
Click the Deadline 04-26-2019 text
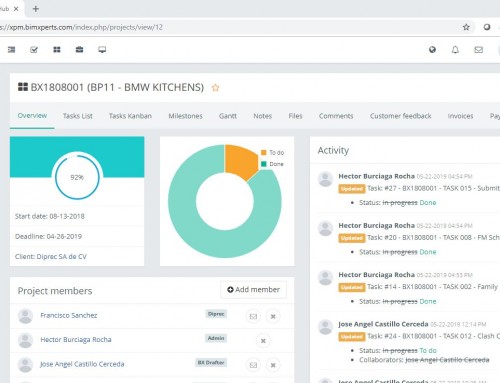click(x=48, y=237)
